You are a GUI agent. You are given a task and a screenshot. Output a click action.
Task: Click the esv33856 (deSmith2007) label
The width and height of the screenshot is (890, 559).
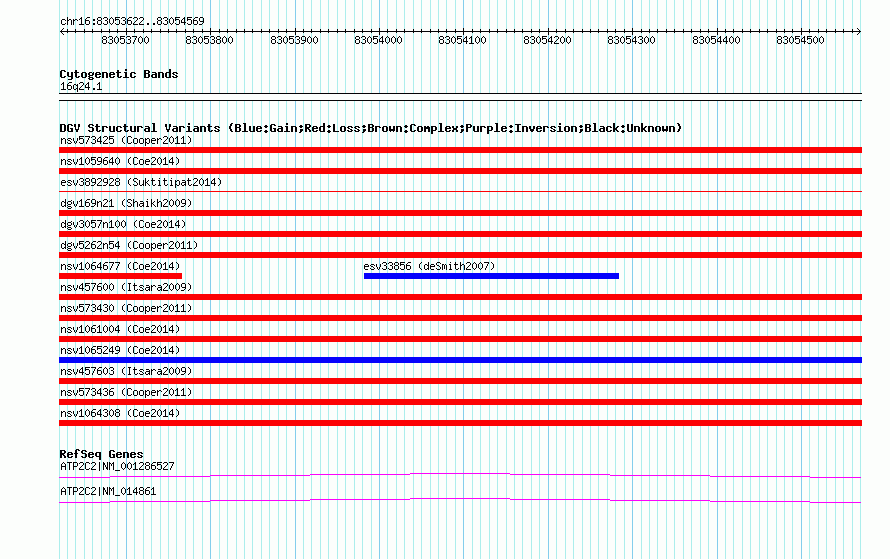tap(429, 266)
